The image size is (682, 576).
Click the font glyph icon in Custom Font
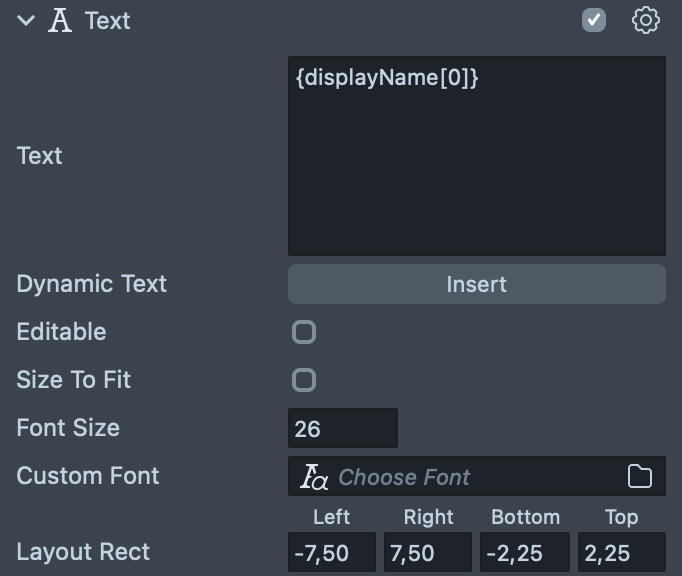point(314,477)
